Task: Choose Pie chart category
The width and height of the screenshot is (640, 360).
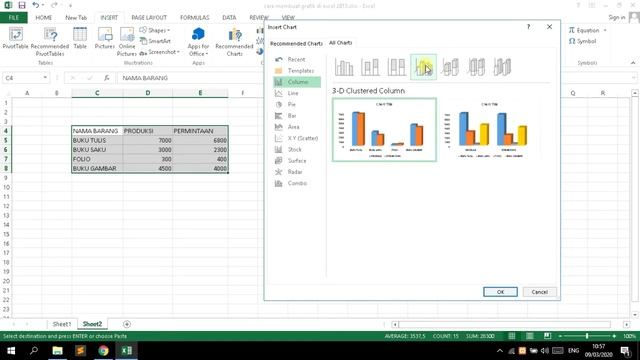Action: tap(296, 104)
